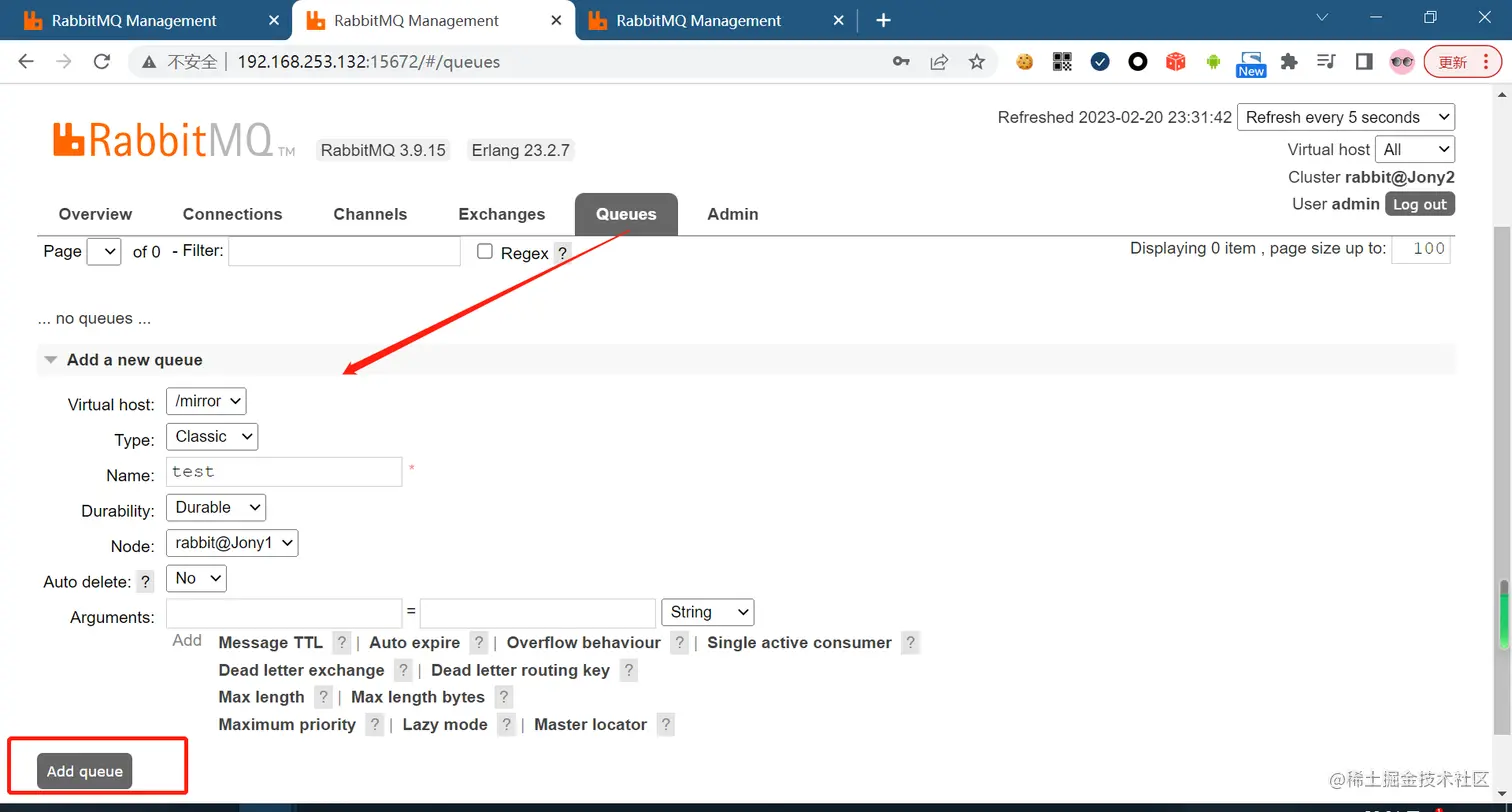Click the argument key input field
This screenshot has height=812, width=1512.
click(x=284, y=613)
